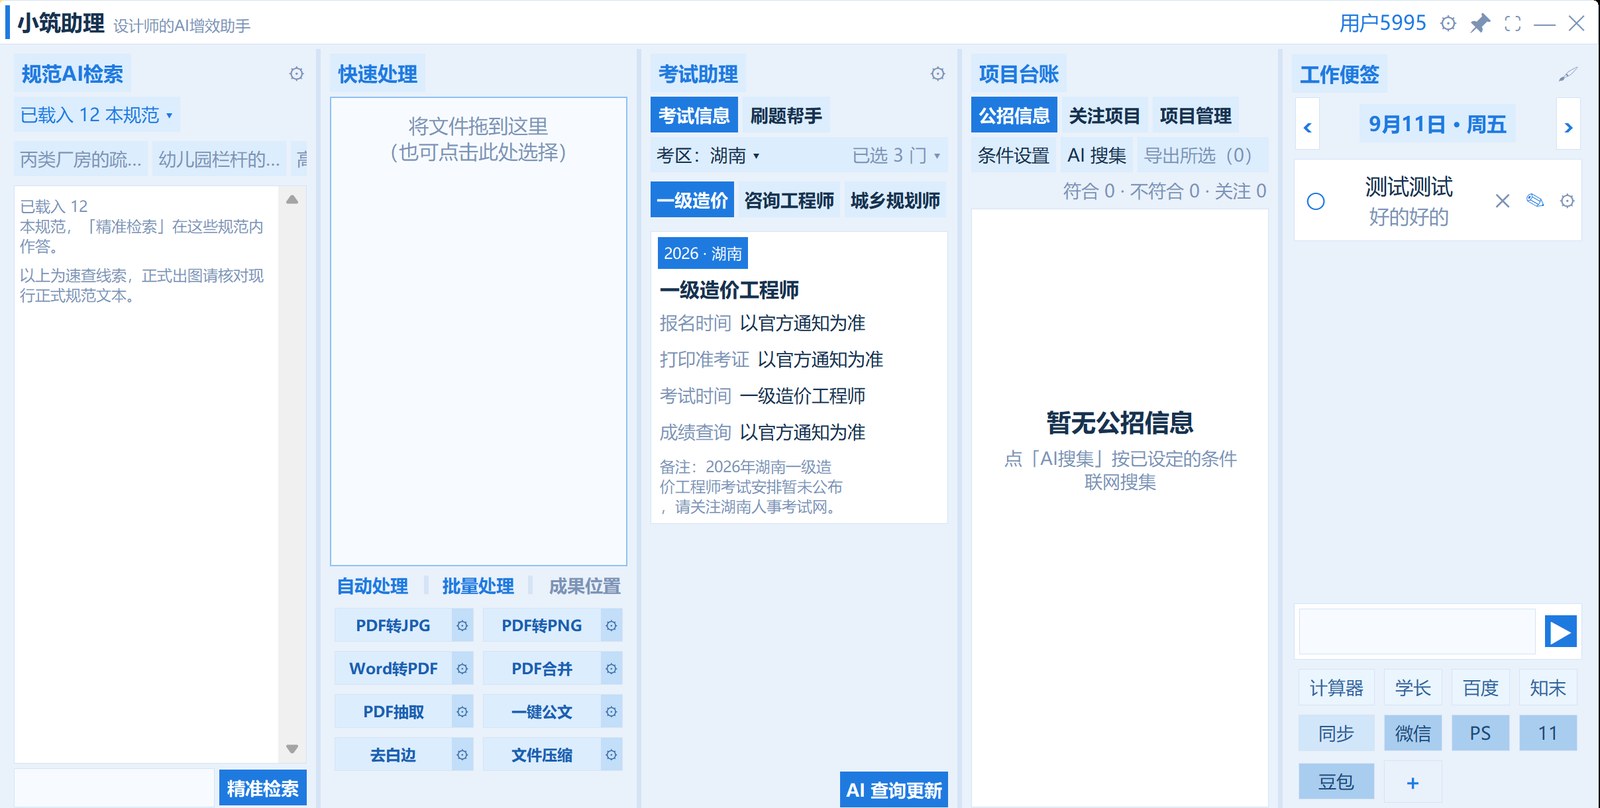
Task: Click AI 查询更新 button
Action: point(894,790)
